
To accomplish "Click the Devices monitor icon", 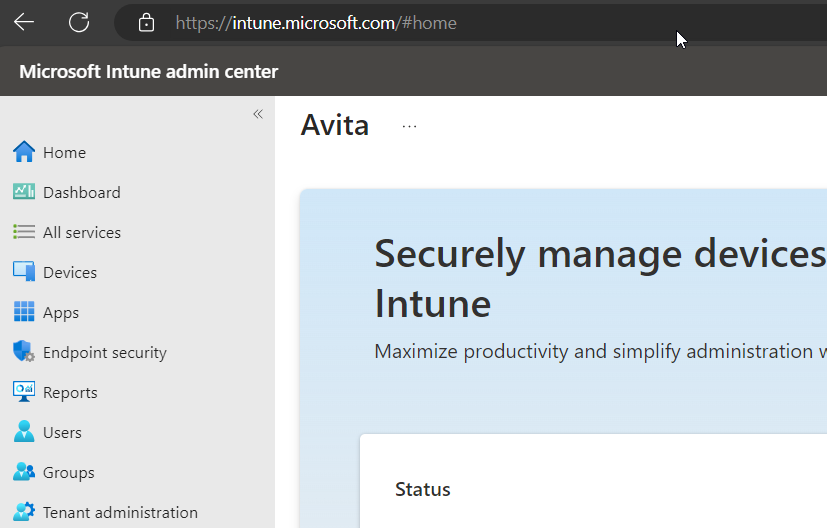I will coord(24,272).
